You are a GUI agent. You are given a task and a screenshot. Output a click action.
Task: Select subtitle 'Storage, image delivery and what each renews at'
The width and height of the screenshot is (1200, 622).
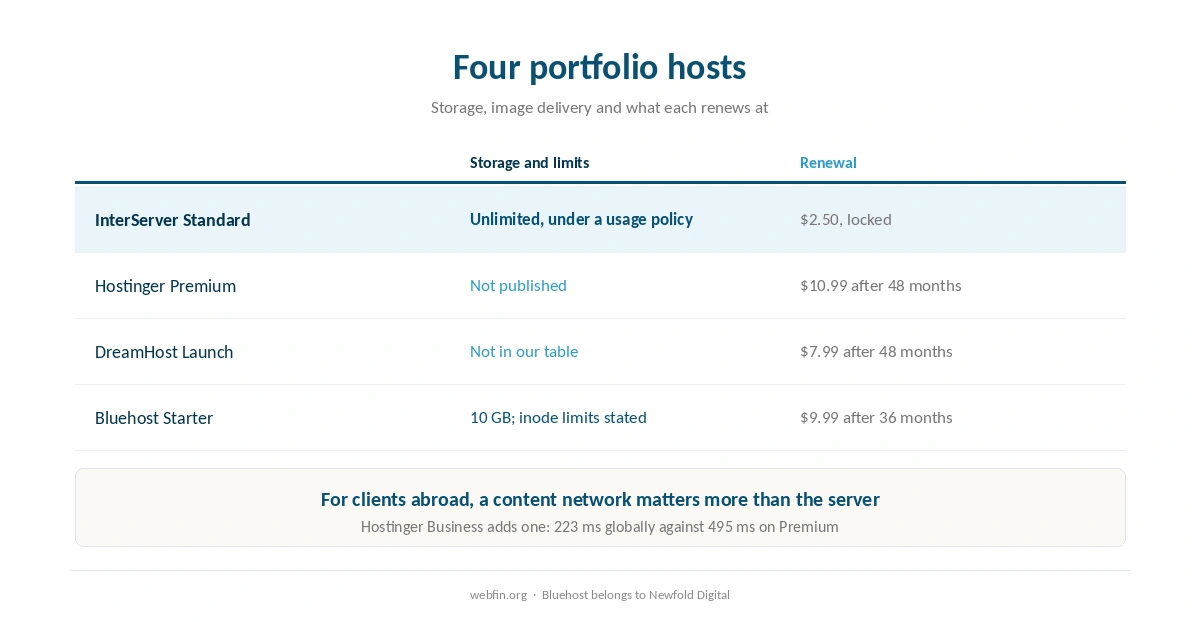coord(599,107)
